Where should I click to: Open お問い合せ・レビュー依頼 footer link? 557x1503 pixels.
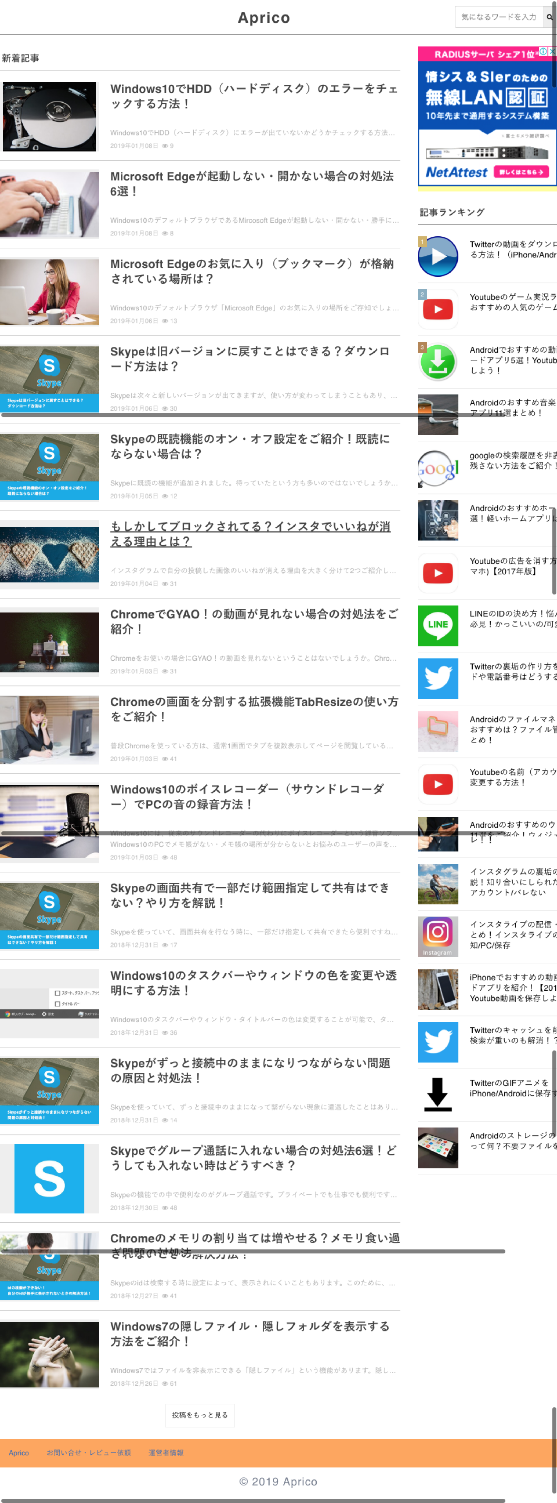[88, 1452]
